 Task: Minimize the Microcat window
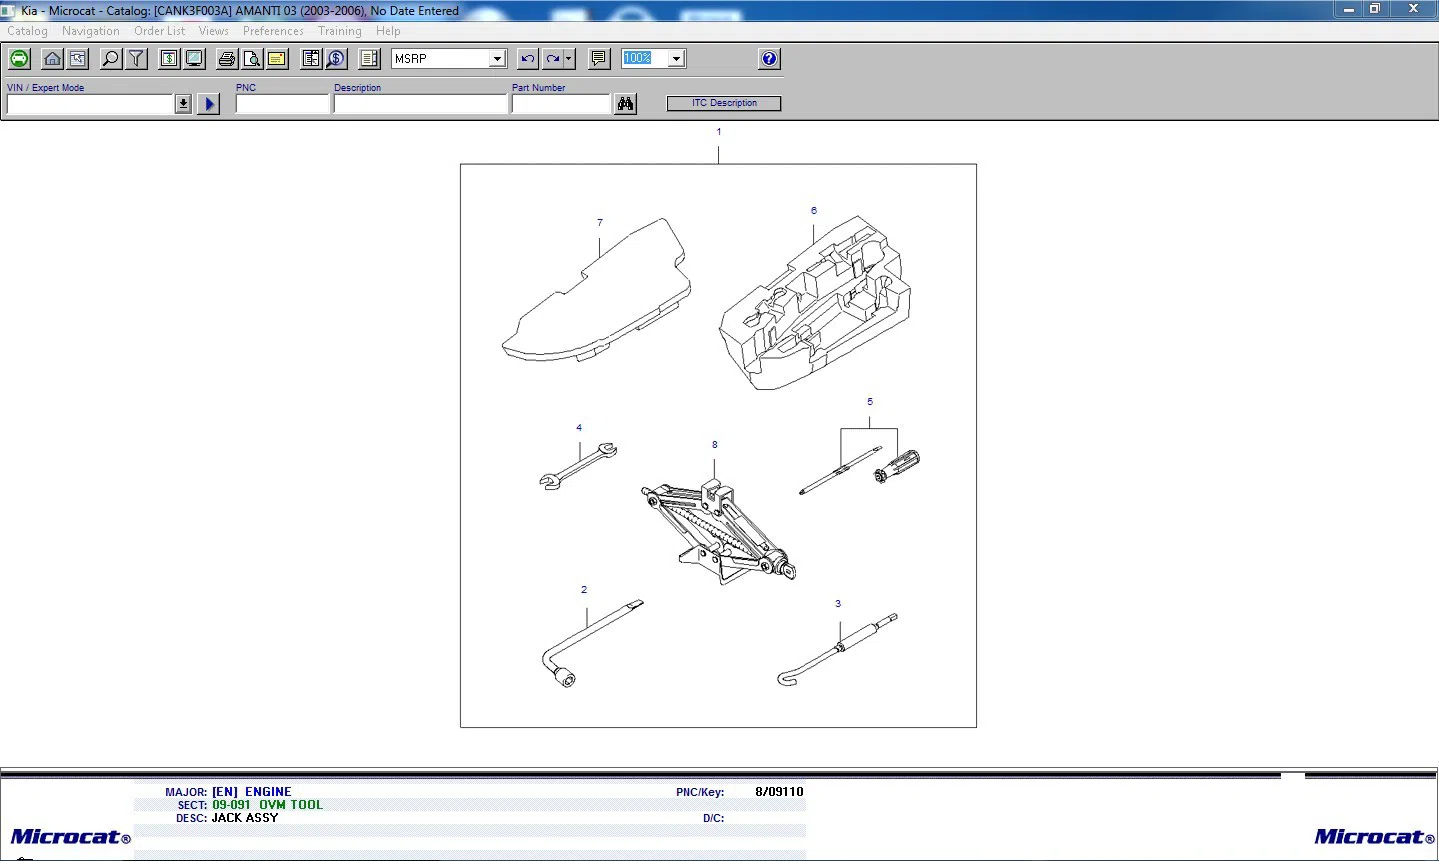(x=1350, y=9)
